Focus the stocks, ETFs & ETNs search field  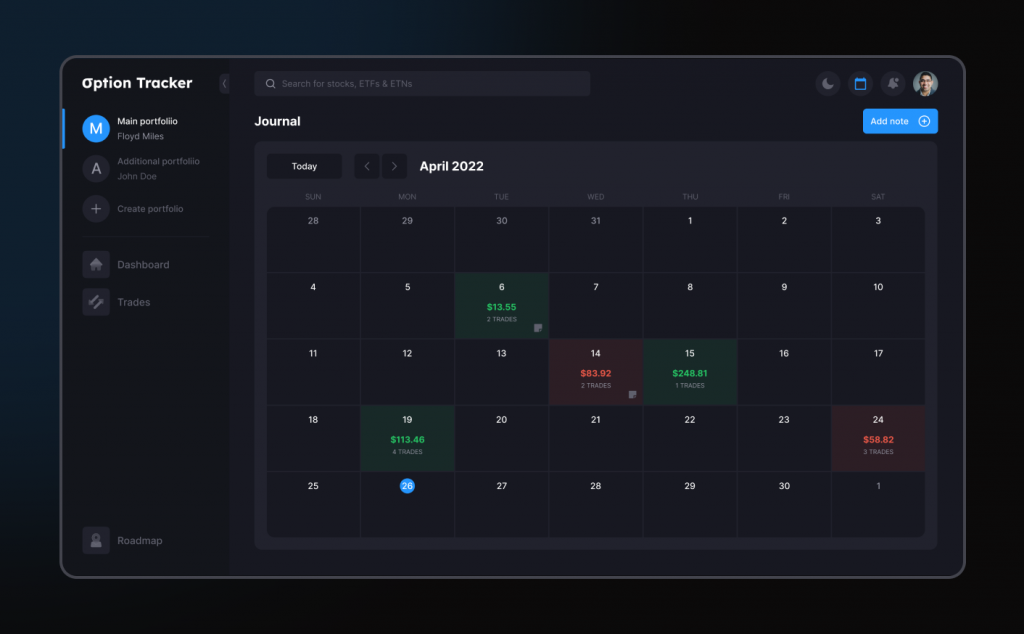coord(422,84)
